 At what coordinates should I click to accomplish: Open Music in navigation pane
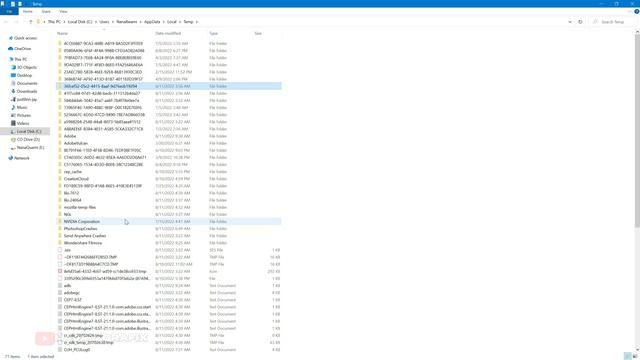(x=22, y=107)
